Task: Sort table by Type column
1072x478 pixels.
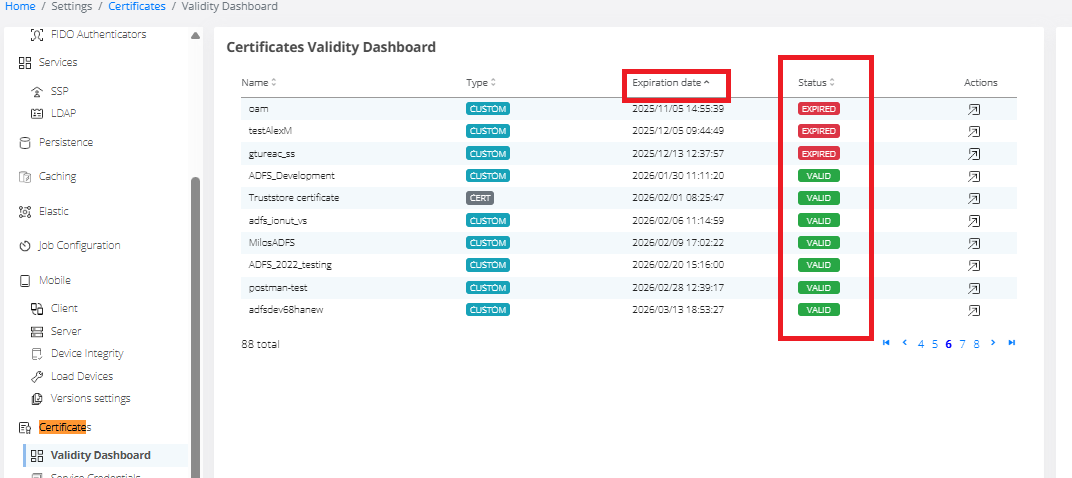Action: coord(481,83)
